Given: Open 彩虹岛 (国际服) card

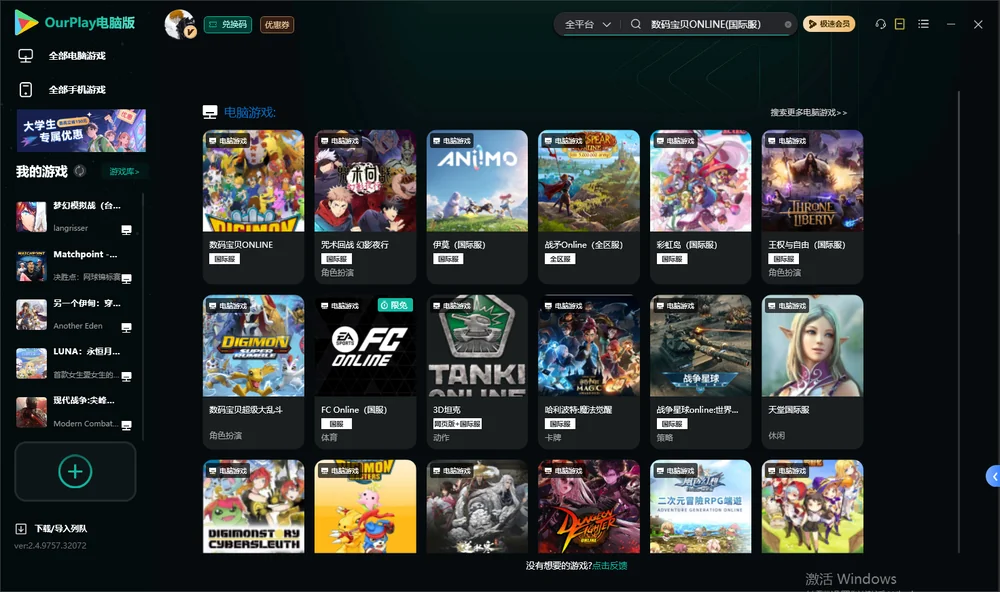Looking at the screenshot, I should (700, 206).
